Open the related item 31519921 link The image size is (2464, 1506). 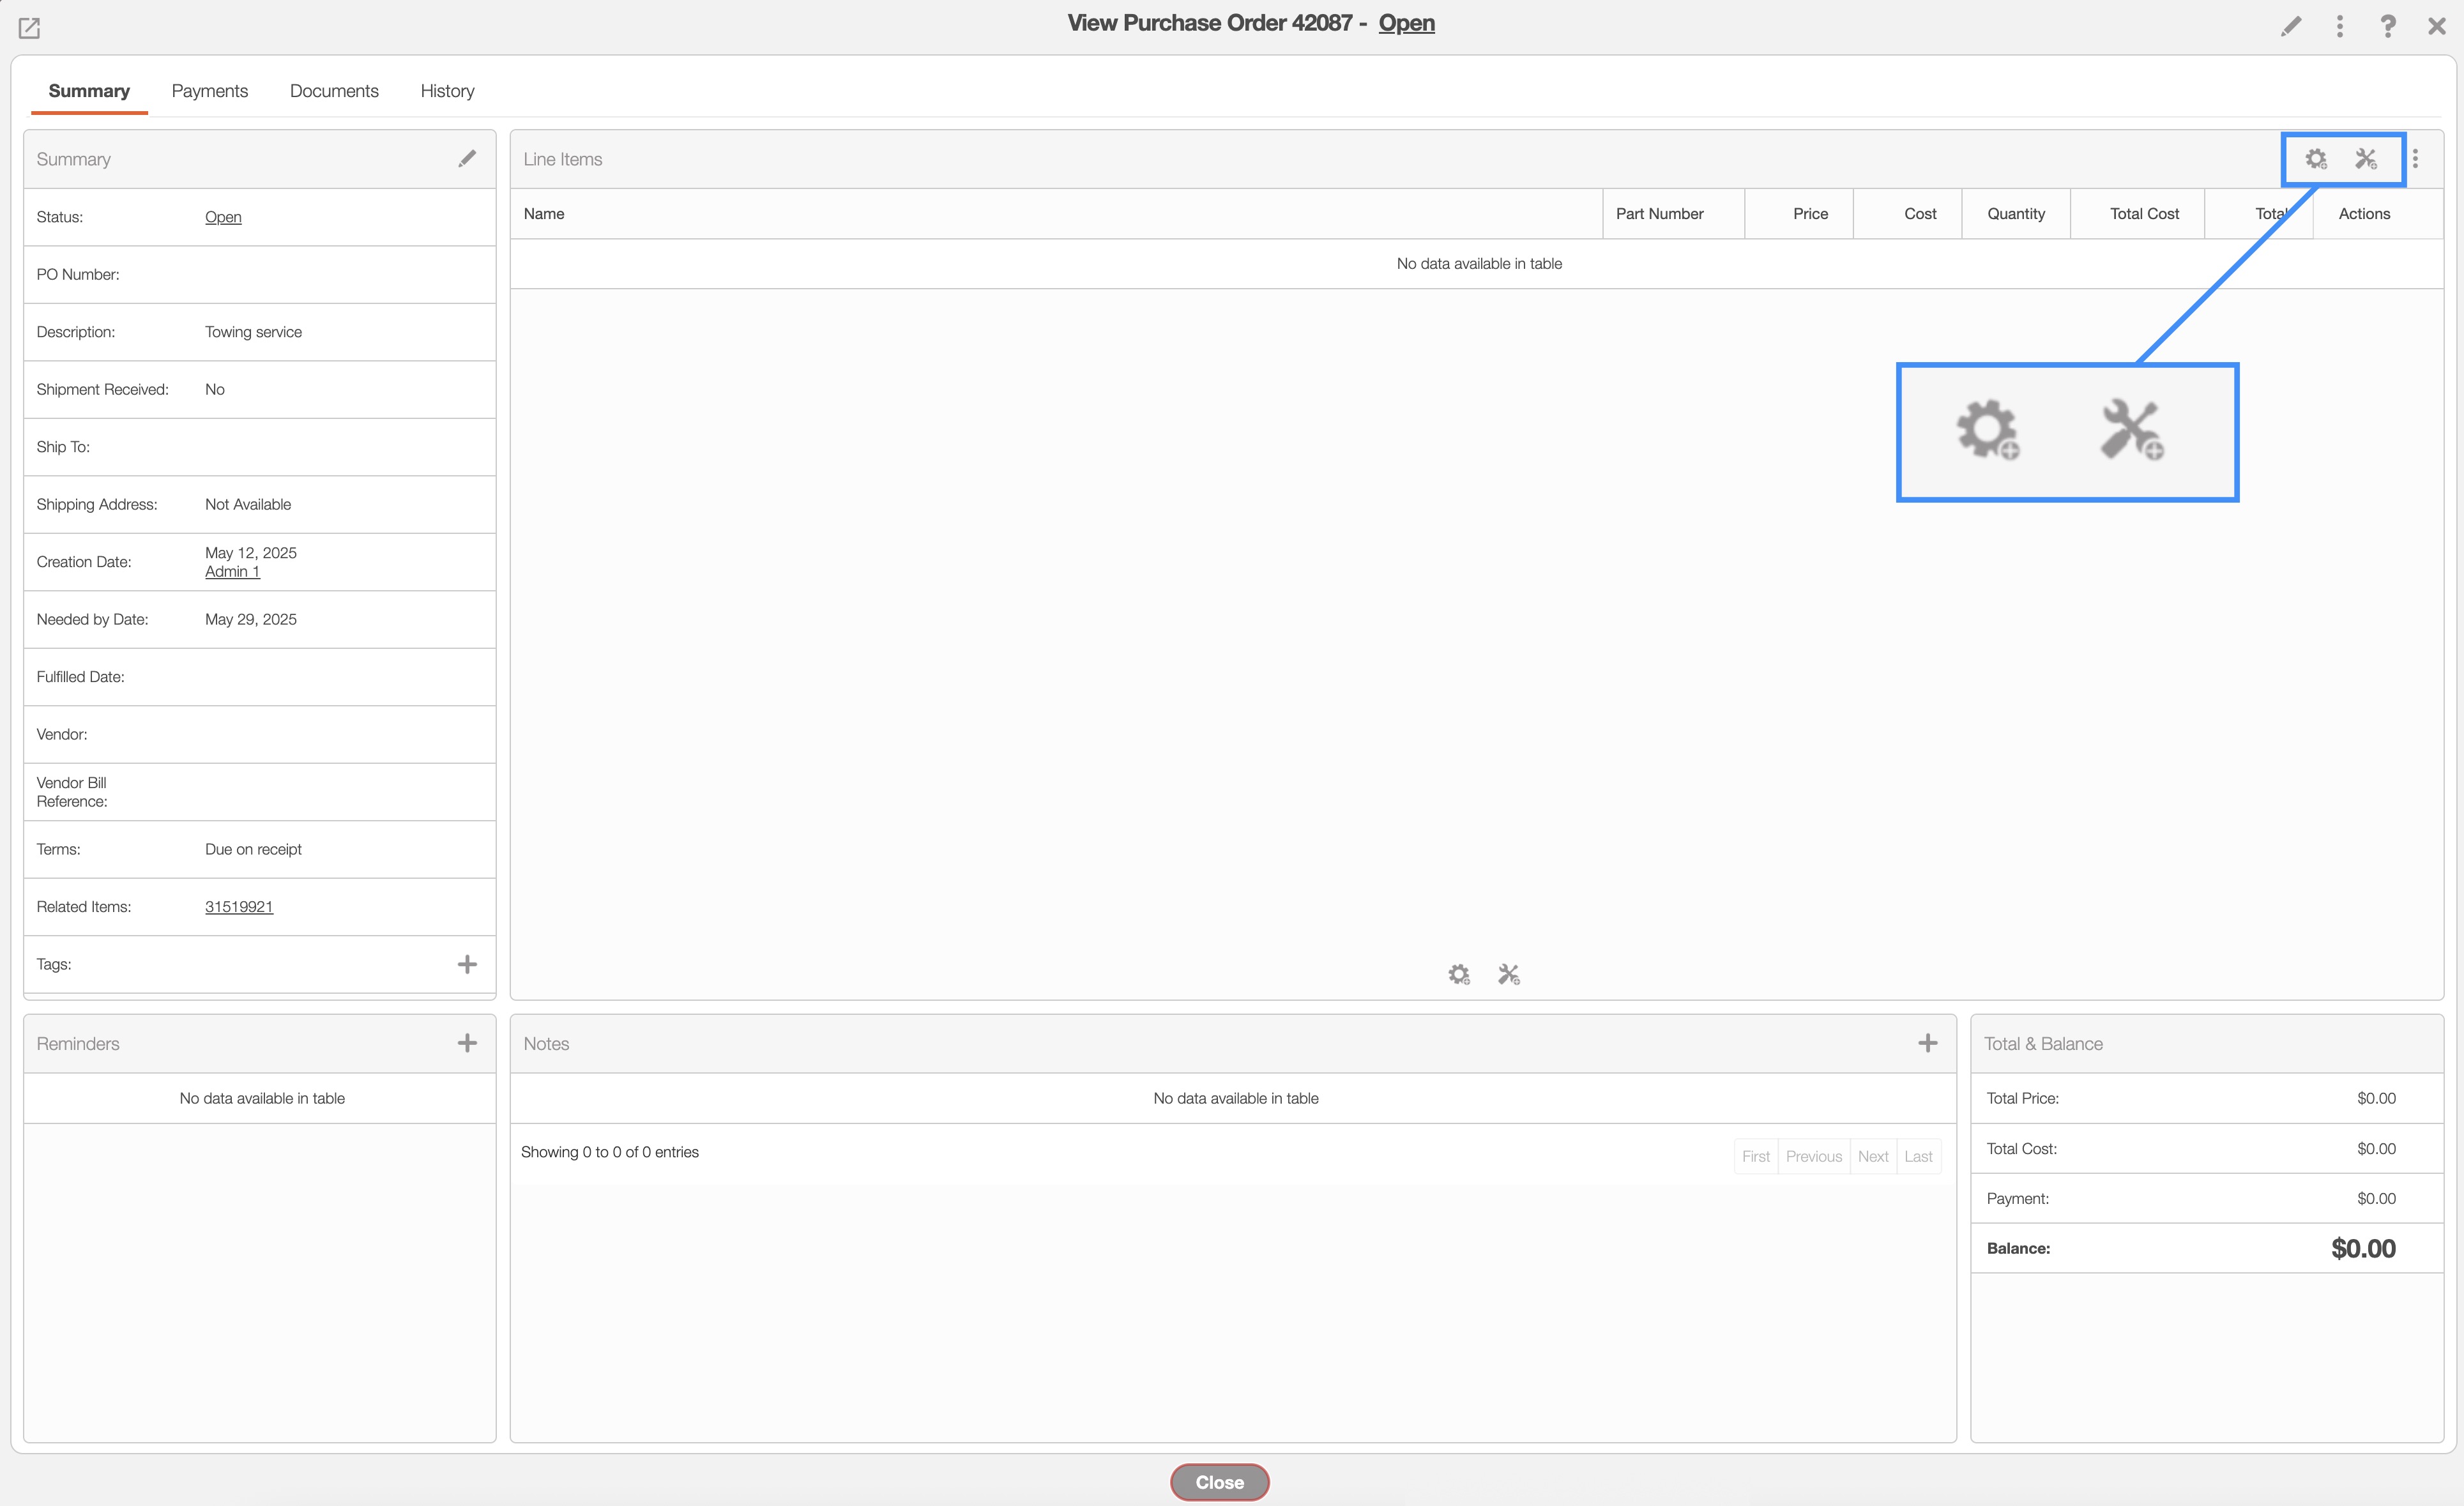(x=239, y=907)
